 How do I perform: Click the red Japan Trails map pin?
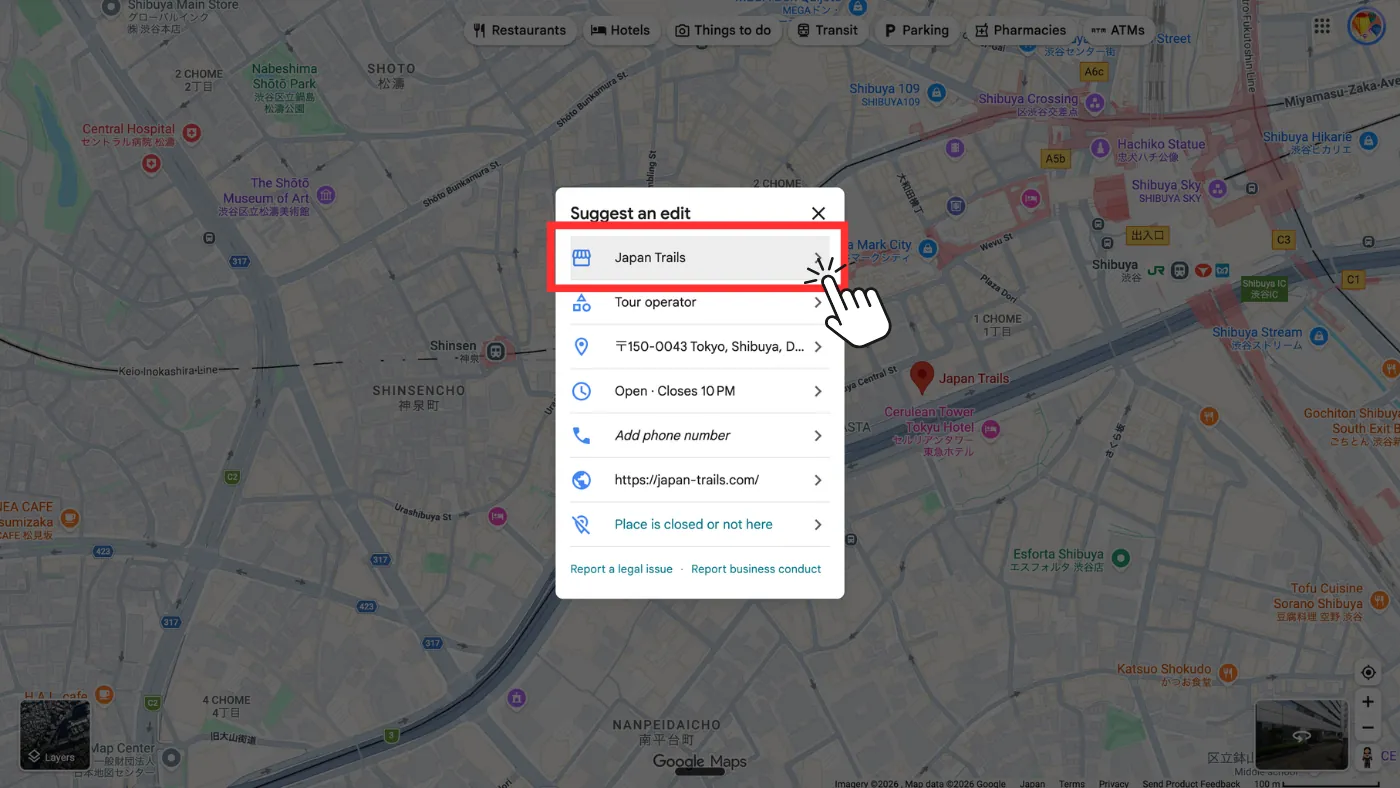click(922, 378)
